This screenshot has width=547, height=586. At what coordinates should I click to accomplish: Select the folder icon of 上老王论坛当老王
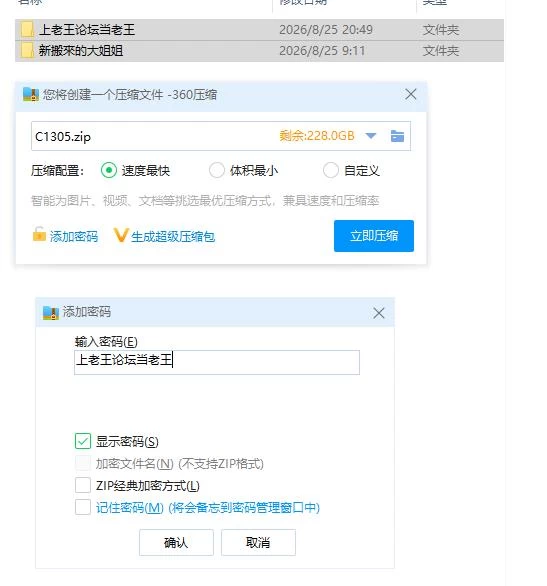click(27, 30)
